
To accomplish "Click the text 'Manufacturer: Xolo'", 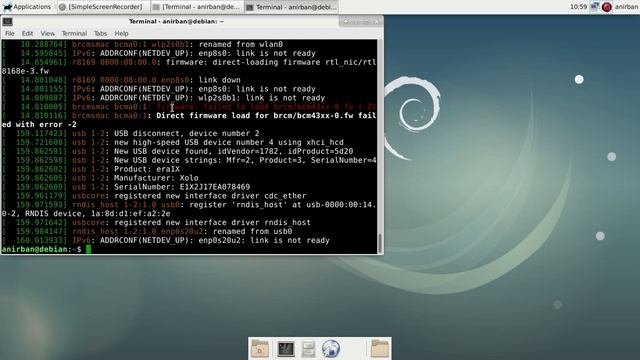I will click(x=156, y=178).
